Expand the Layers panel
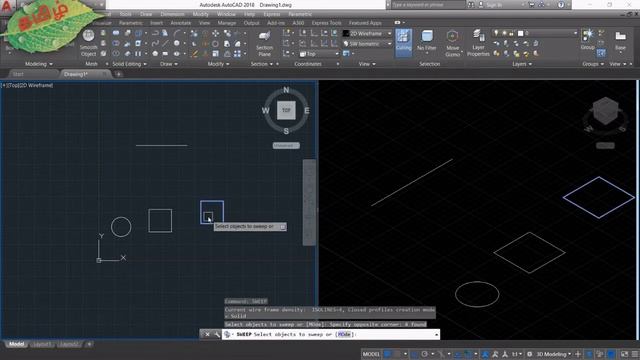 tap(522, 64)
